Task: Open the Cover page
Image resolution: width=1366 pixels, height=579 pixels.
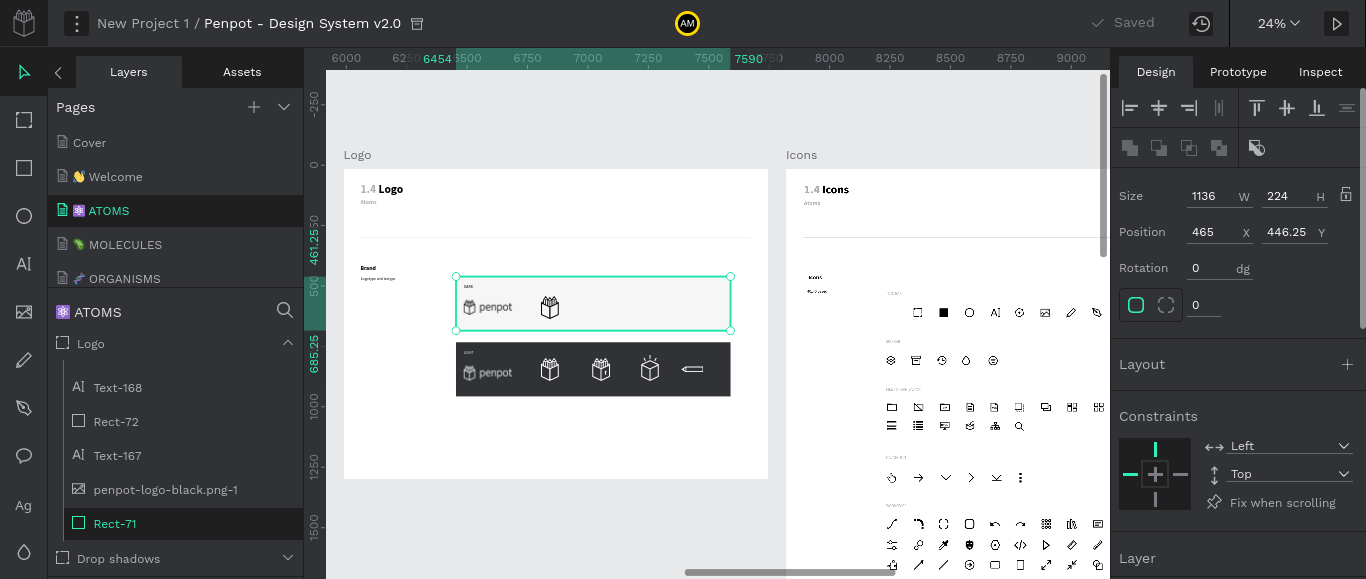Action: [x=176, y=143]
